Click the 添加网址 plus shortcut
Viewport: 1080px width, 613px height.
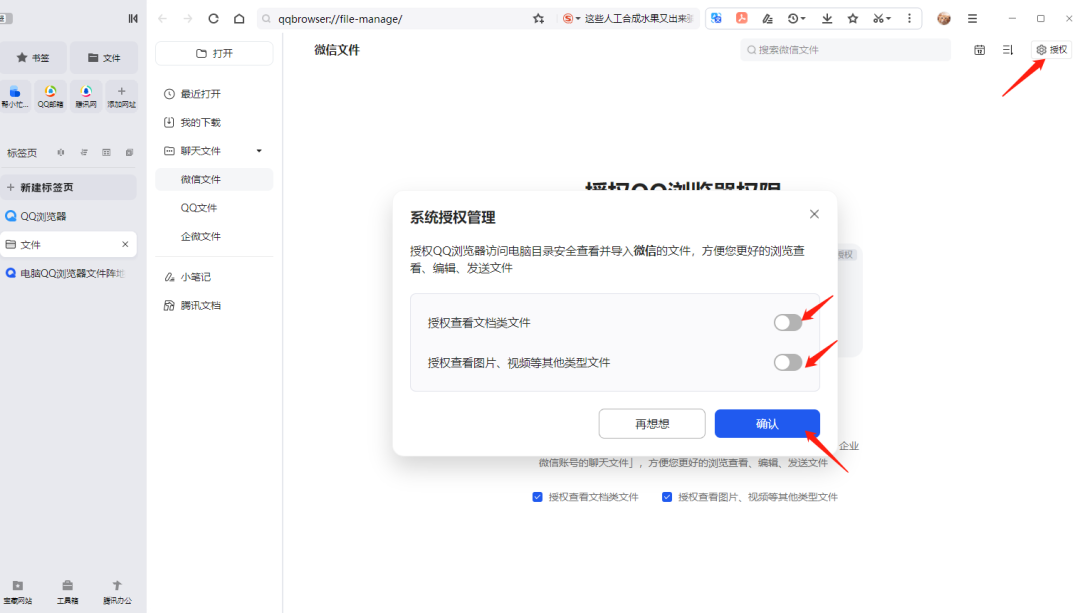click(121, 96)
